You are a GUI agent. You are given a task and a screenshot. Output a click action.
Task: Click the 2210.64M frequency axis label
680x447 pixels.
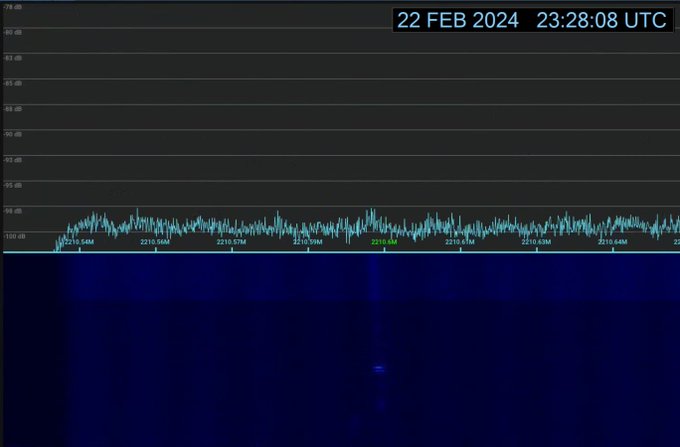click(612, 242)
